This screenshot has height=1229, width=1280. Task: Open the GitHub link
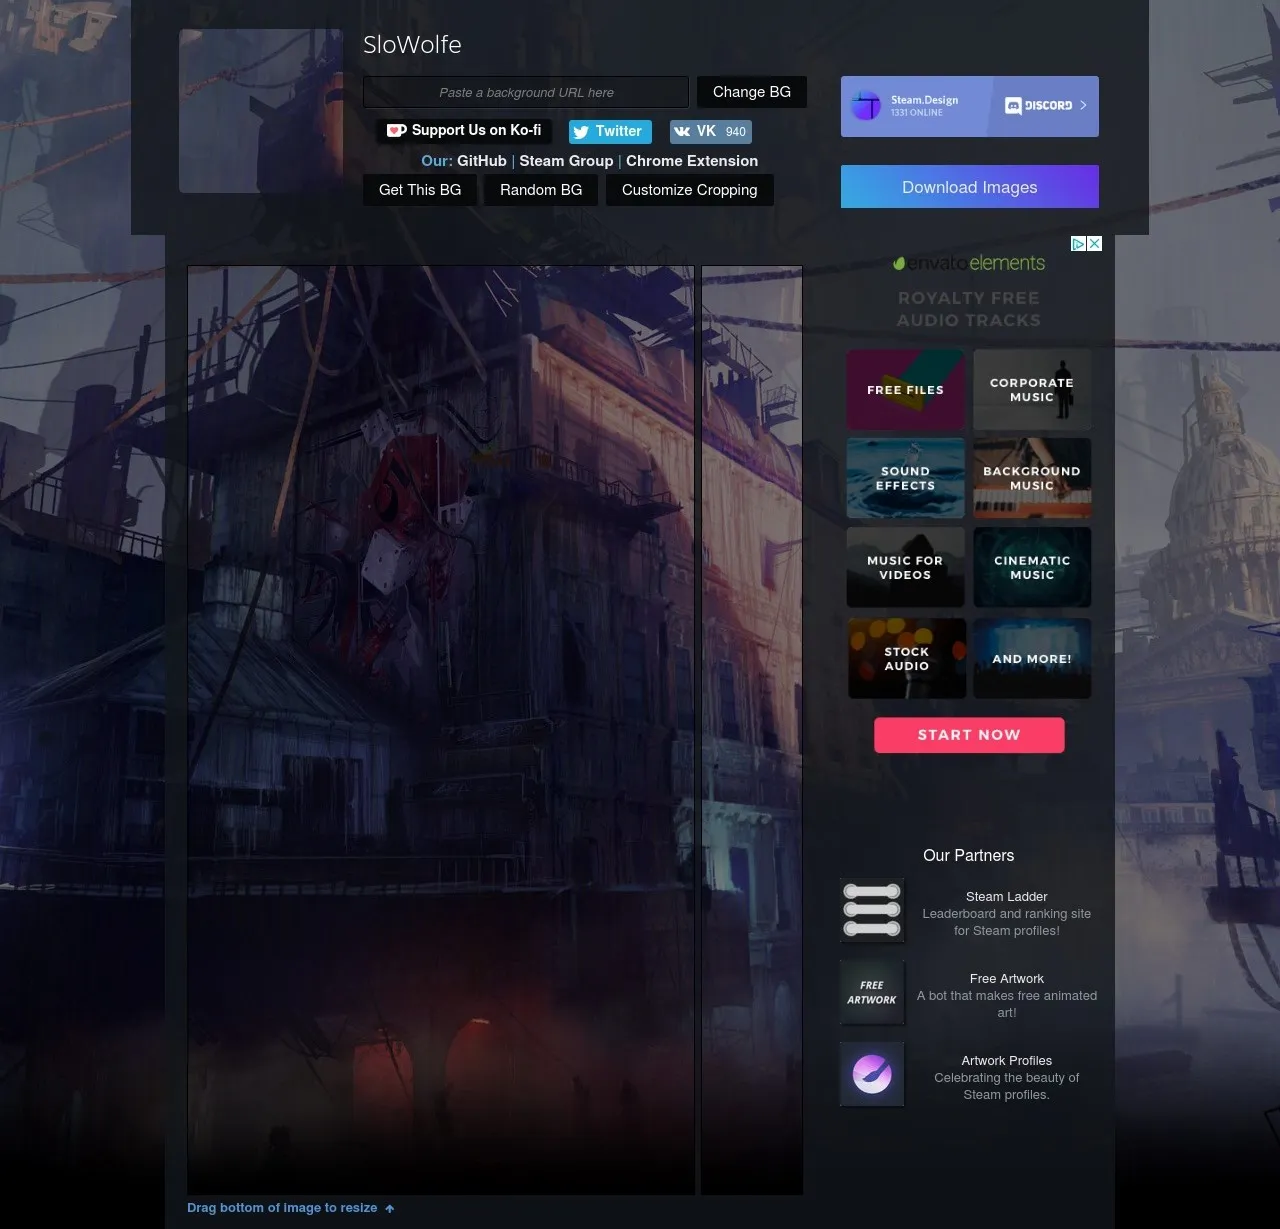click(482, 161)
